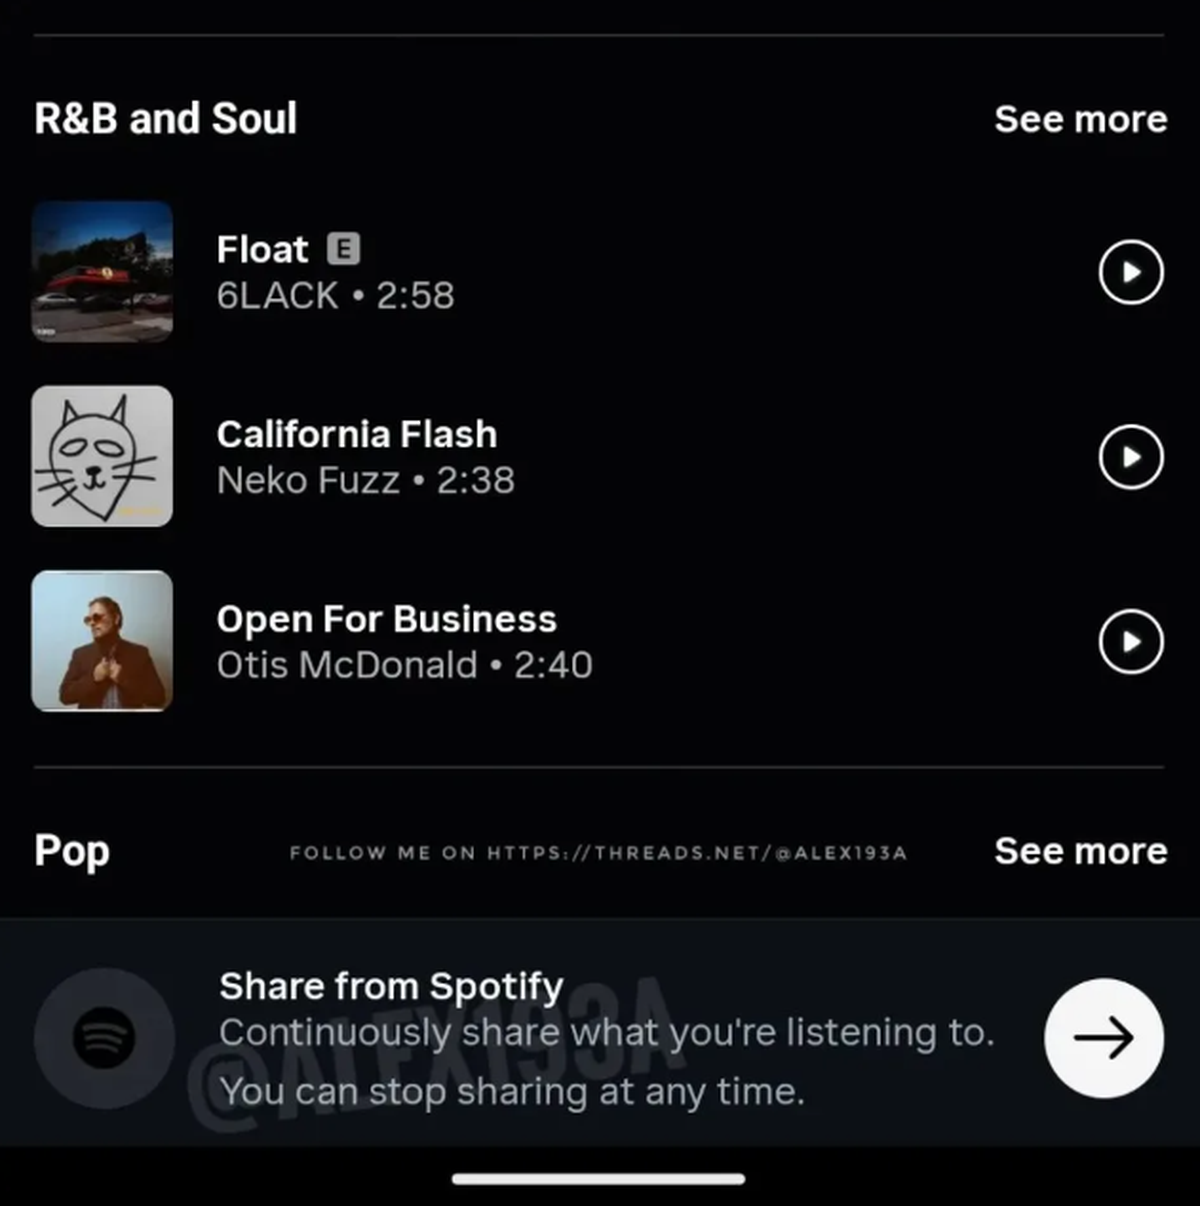
Task: Select the Float song title
Action: click(262, 249)
